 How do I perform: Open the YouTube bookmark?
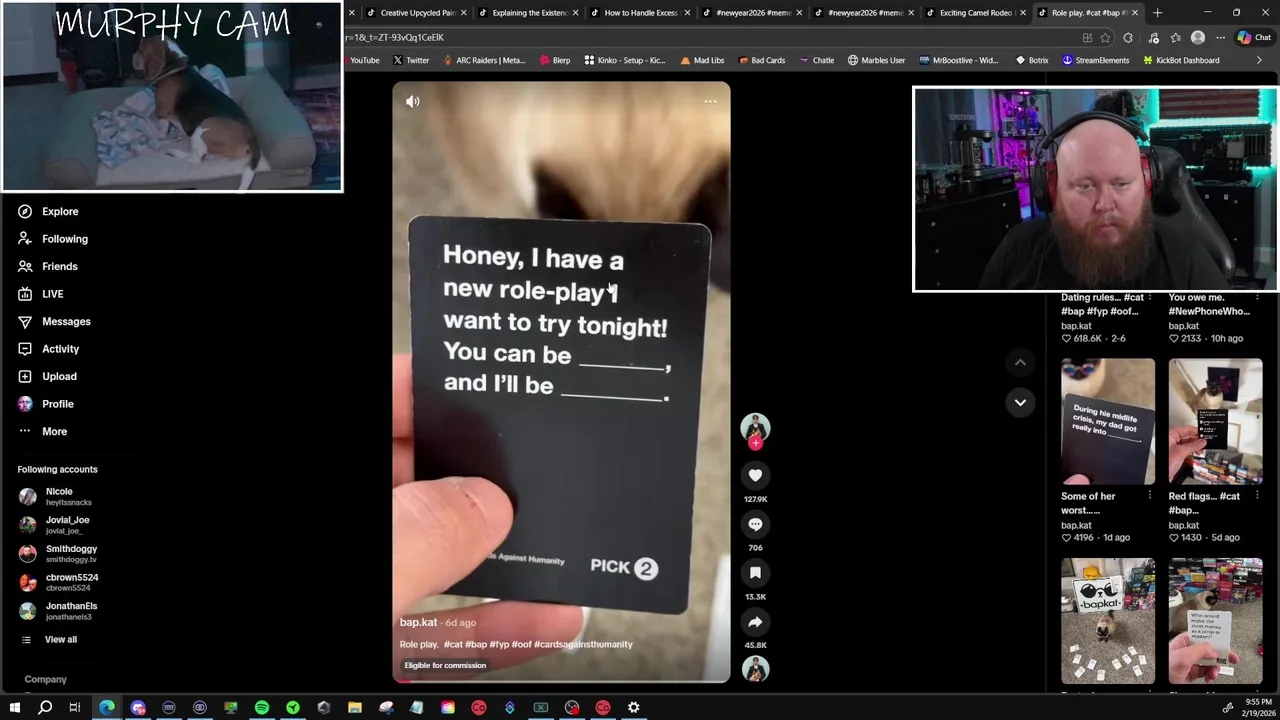(x=364, y=60)
